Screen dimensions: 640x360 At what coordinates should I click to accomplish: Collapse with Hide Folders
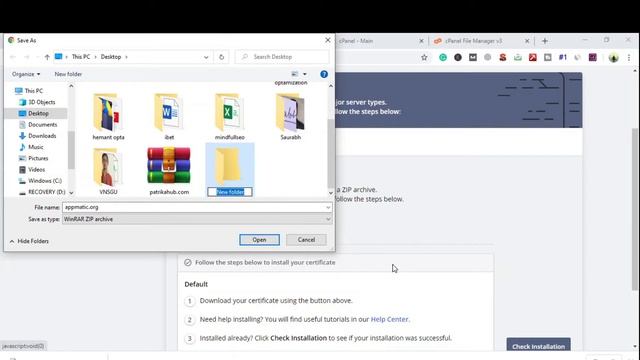[29, 241]
